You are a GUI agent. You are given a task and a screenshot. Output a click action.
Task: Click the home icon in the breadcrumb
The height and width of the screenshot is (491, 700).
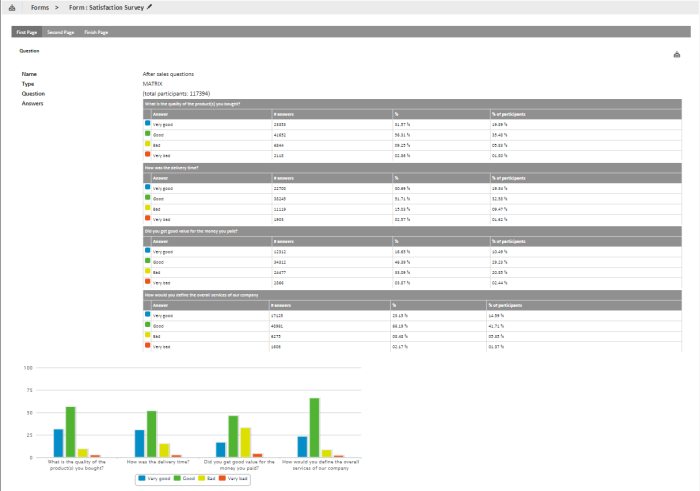(11, 7)
